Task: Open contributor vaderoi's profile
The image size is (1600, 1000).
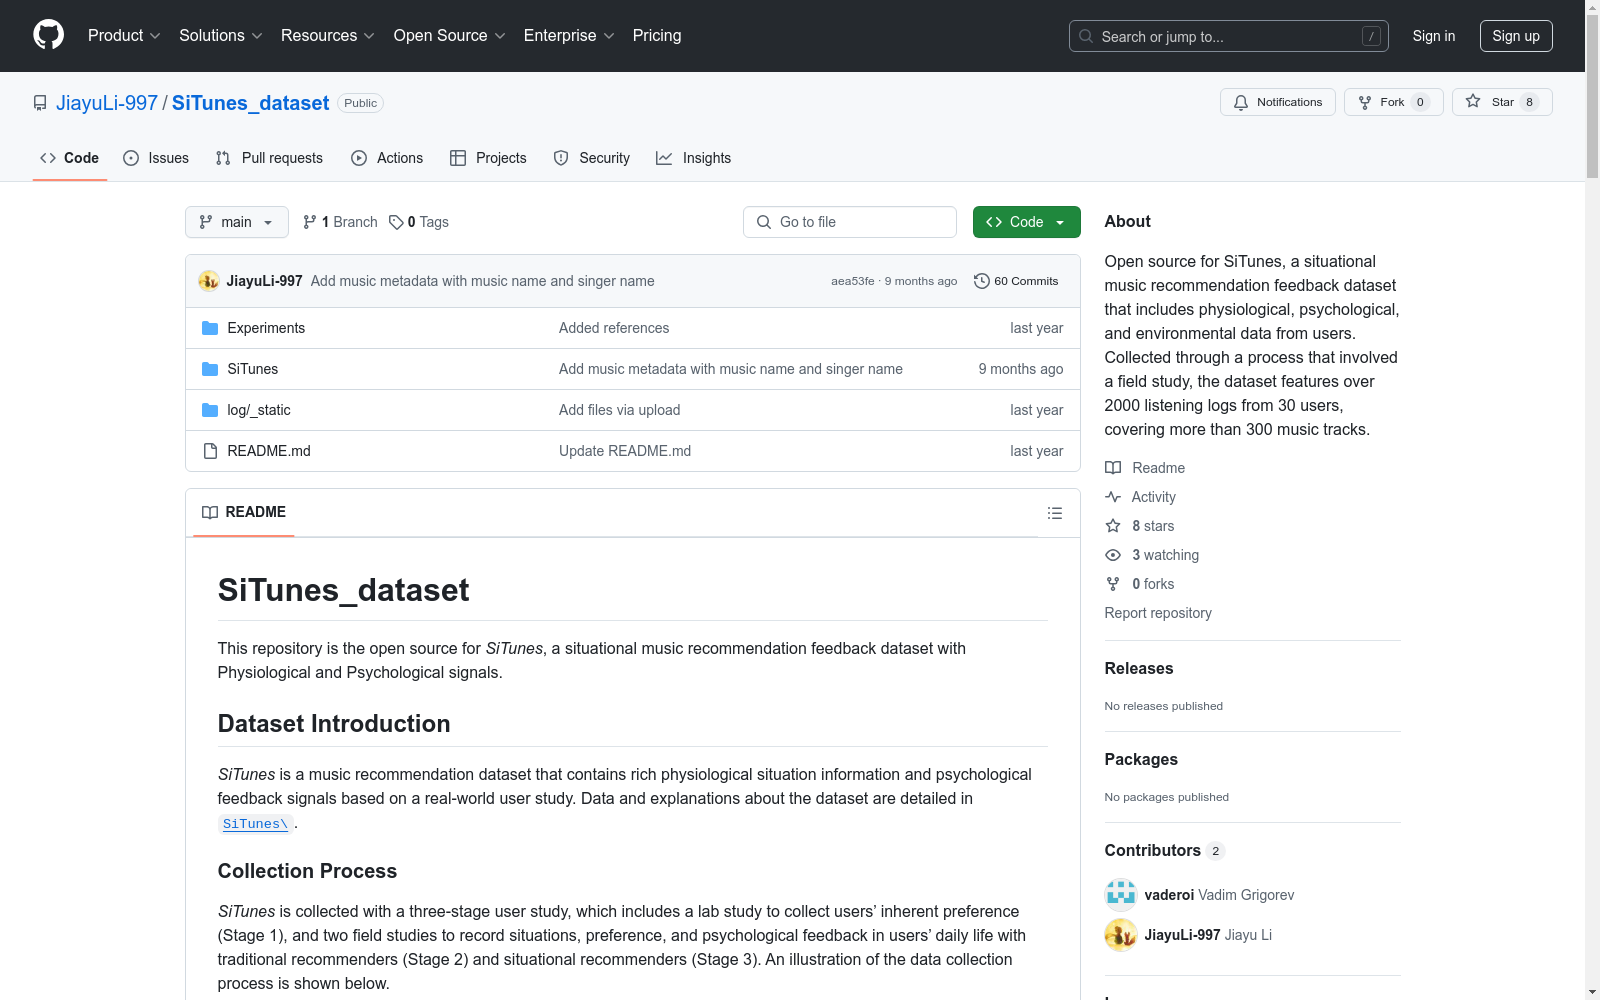Action: [x=1219, y=895]
